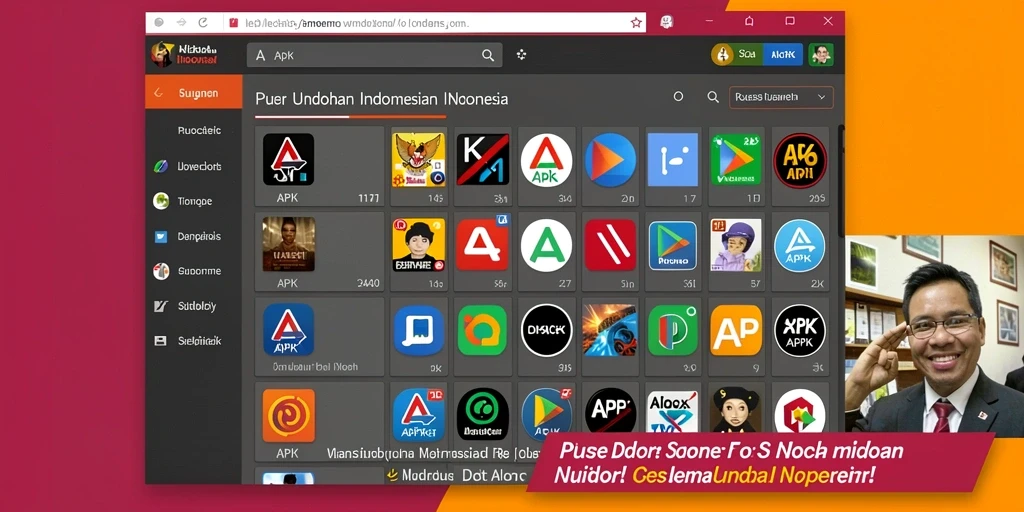Click the browser back button

point(159,22)
